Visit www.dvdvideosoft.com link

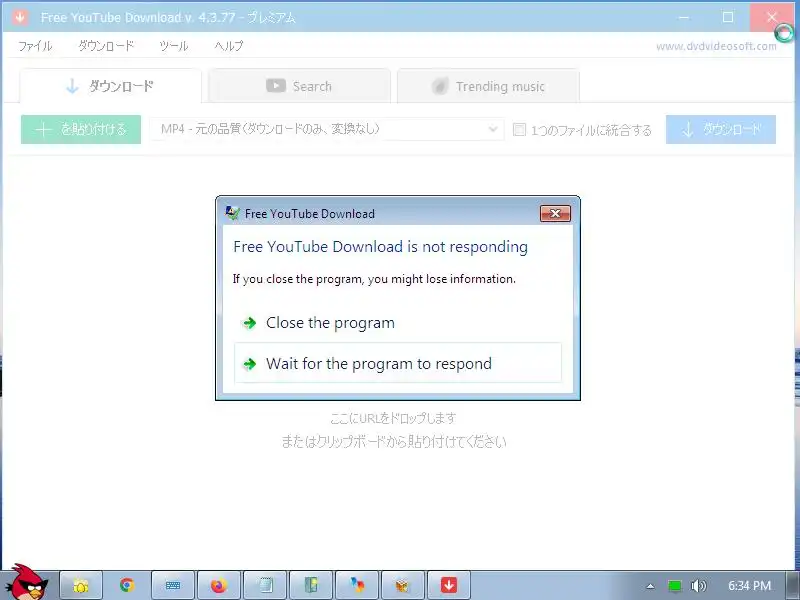(716, 46)
